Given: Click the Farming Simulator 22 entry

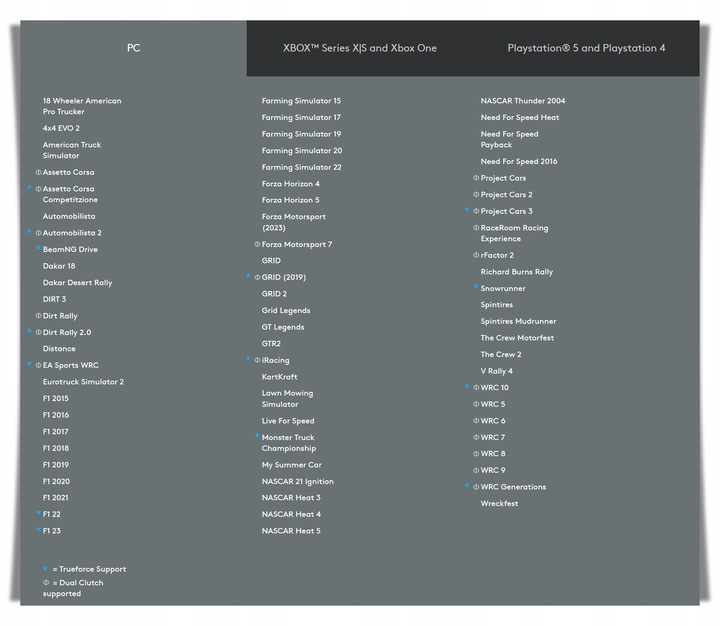Looking at the screenshot, I should coord(301,167).
